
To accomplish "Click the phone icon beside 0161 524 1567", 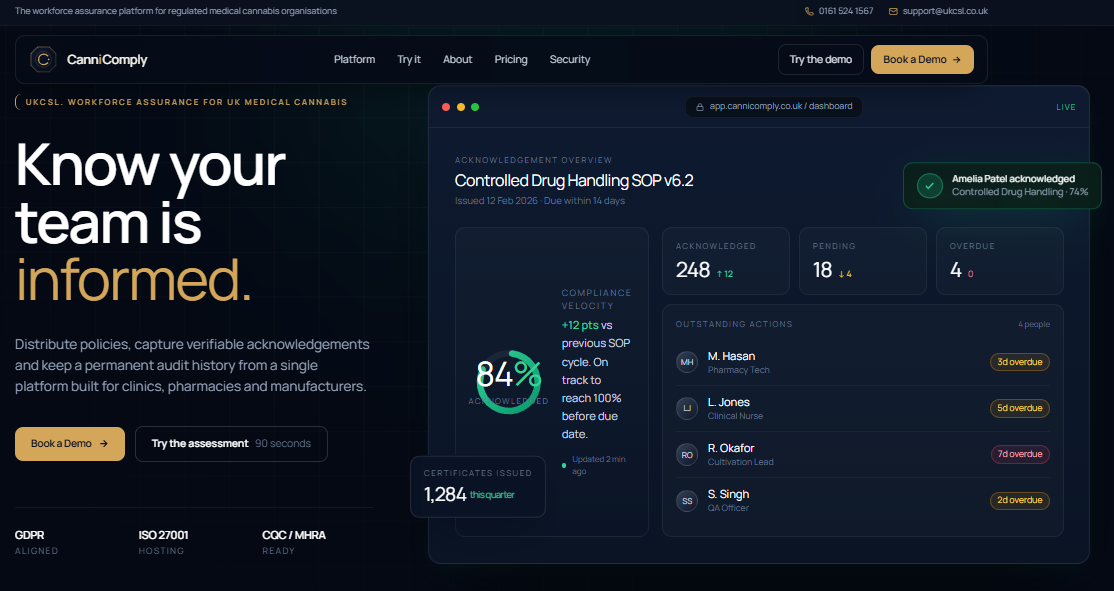I will [x=809, y=11].
